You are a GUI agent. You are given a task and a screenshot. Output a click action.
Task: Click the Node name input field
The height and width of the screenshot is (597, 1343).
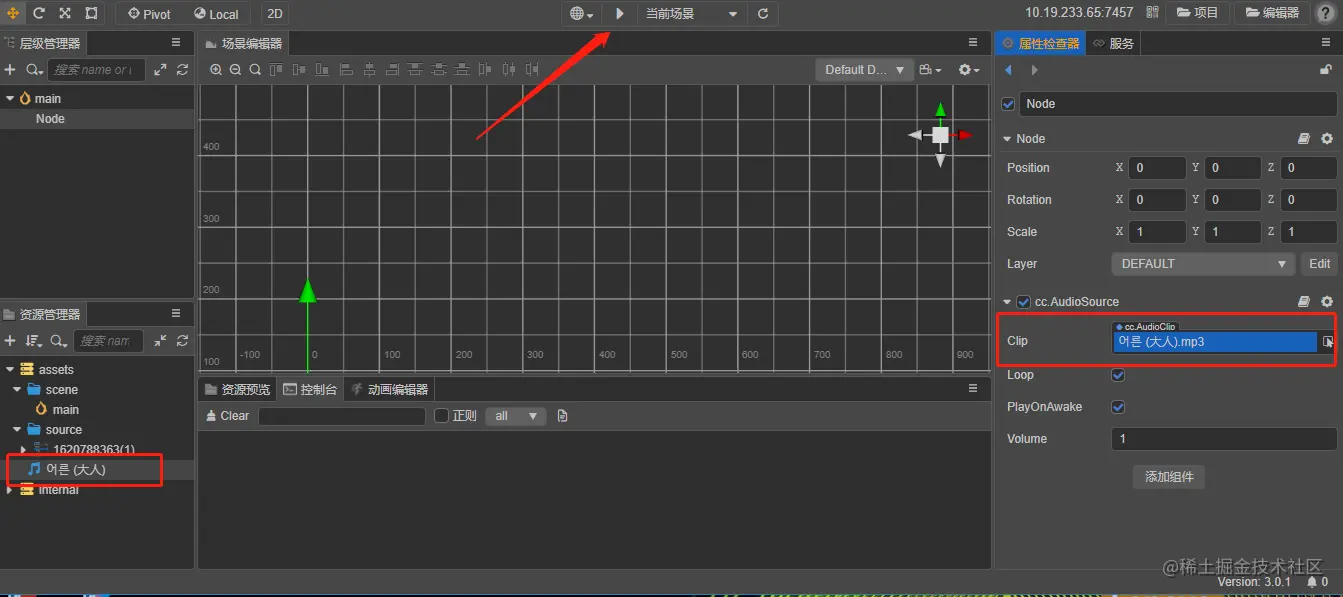(1178, 104)
